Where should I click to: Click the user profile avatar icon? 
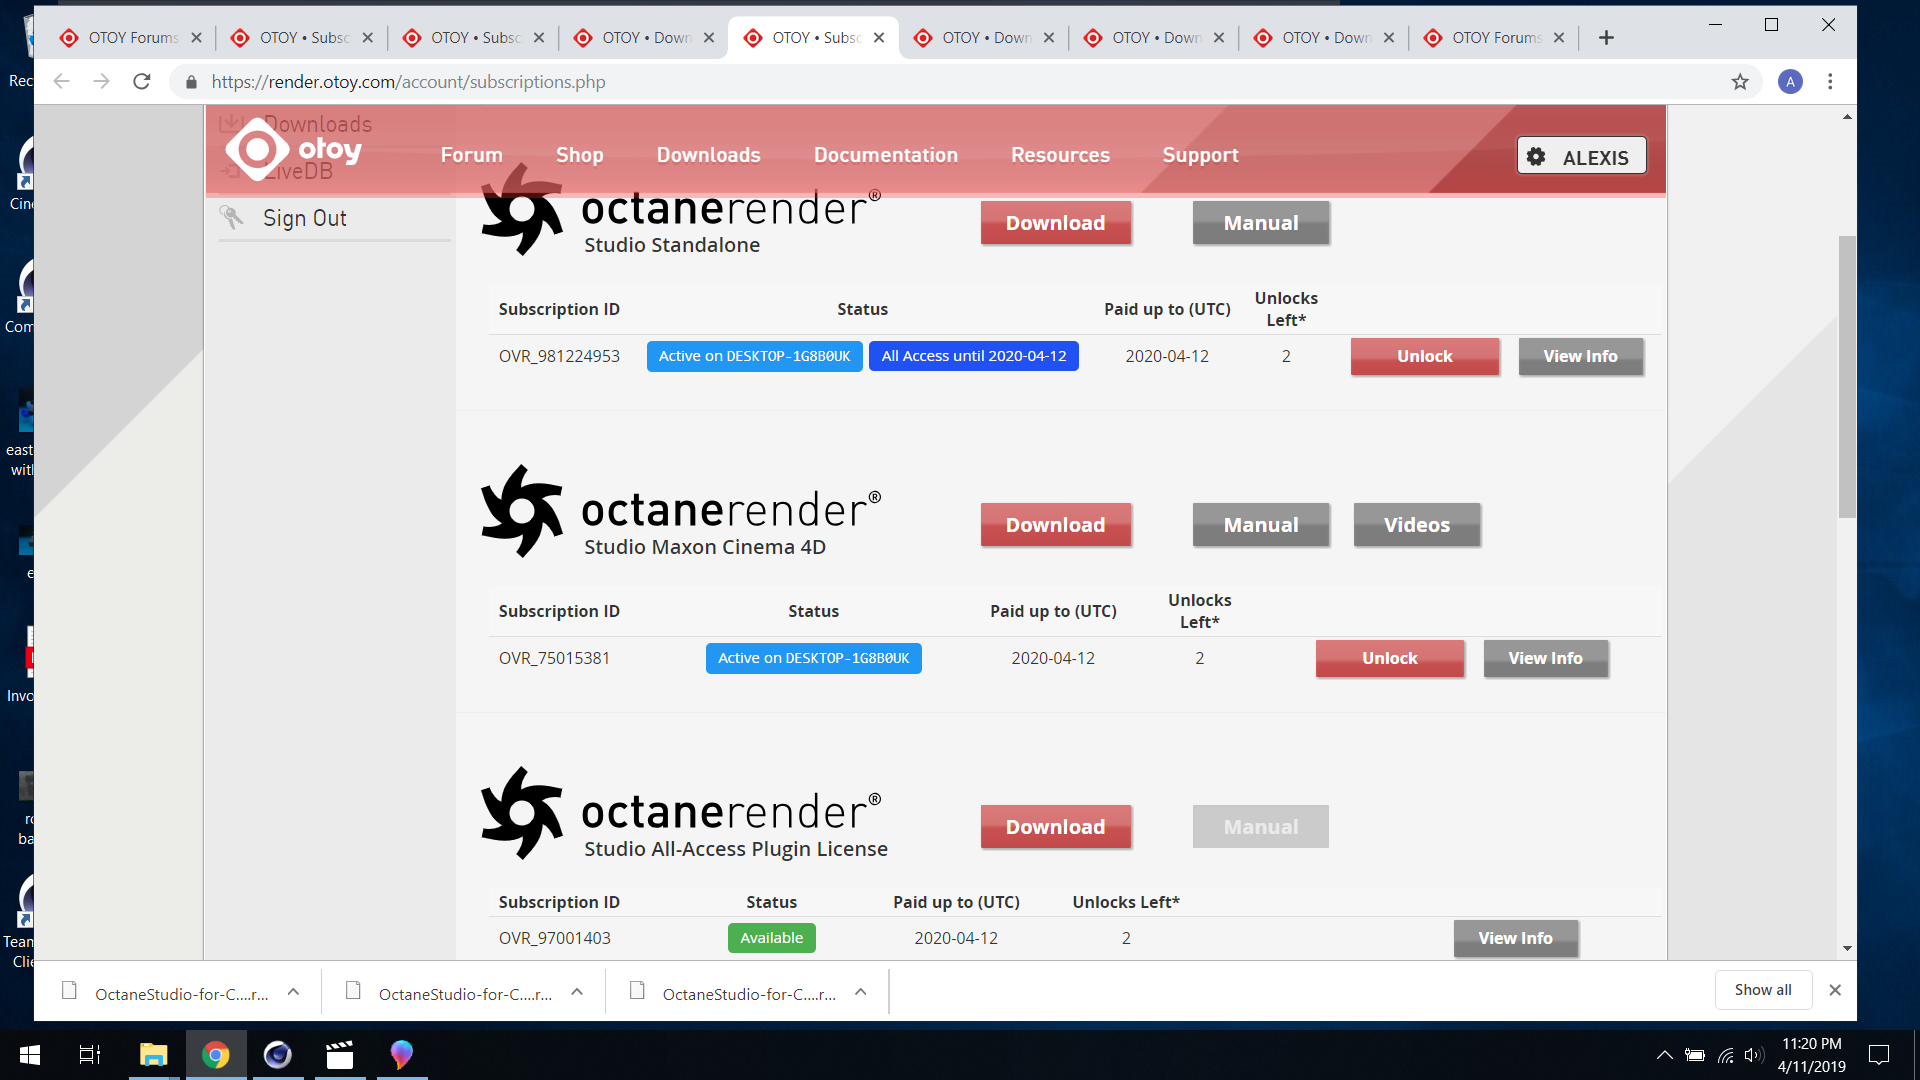1790,82
